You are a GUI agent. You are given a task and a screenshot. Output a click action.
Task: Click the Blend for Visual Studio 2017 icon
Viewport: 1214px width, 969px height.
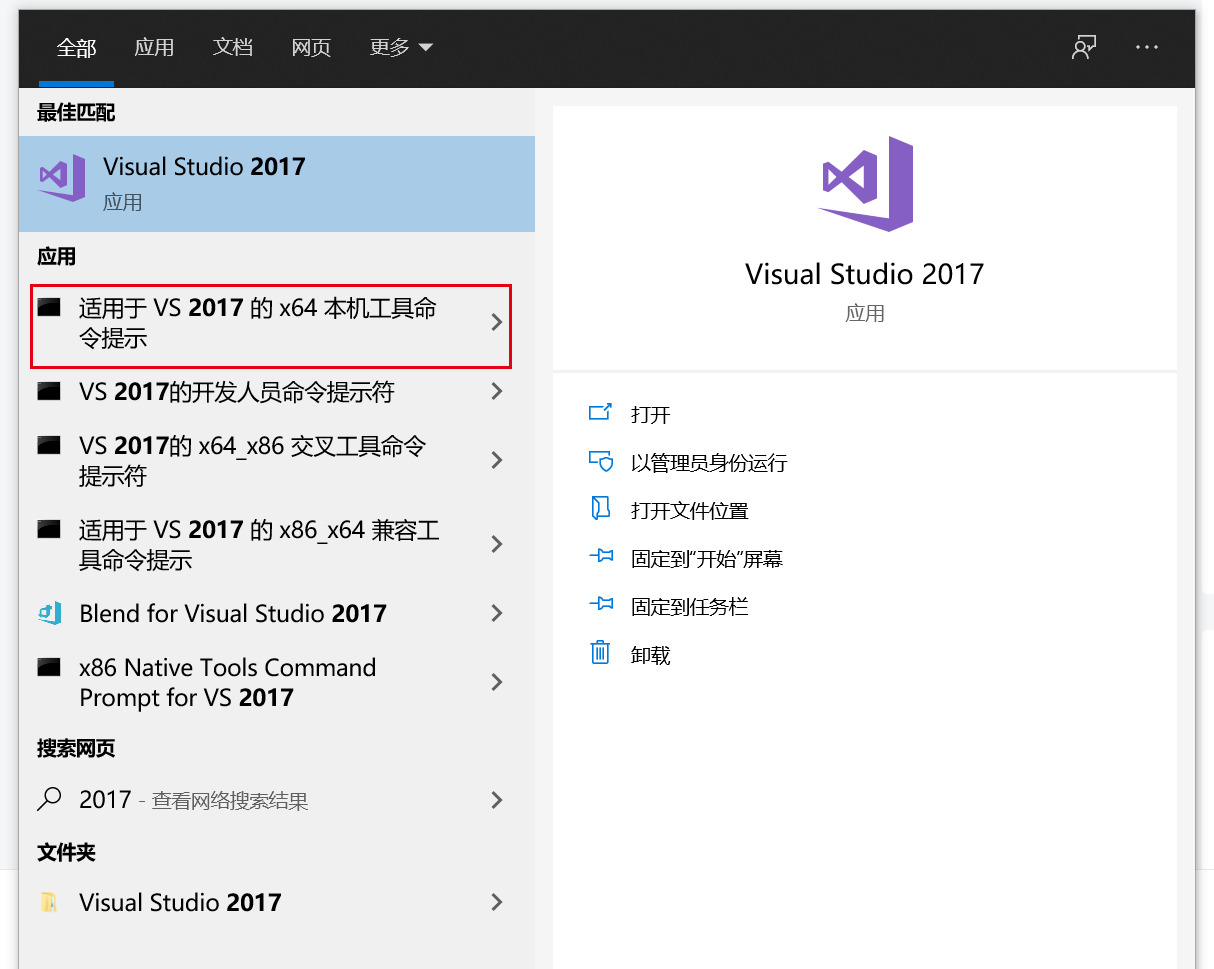point(49,613)
